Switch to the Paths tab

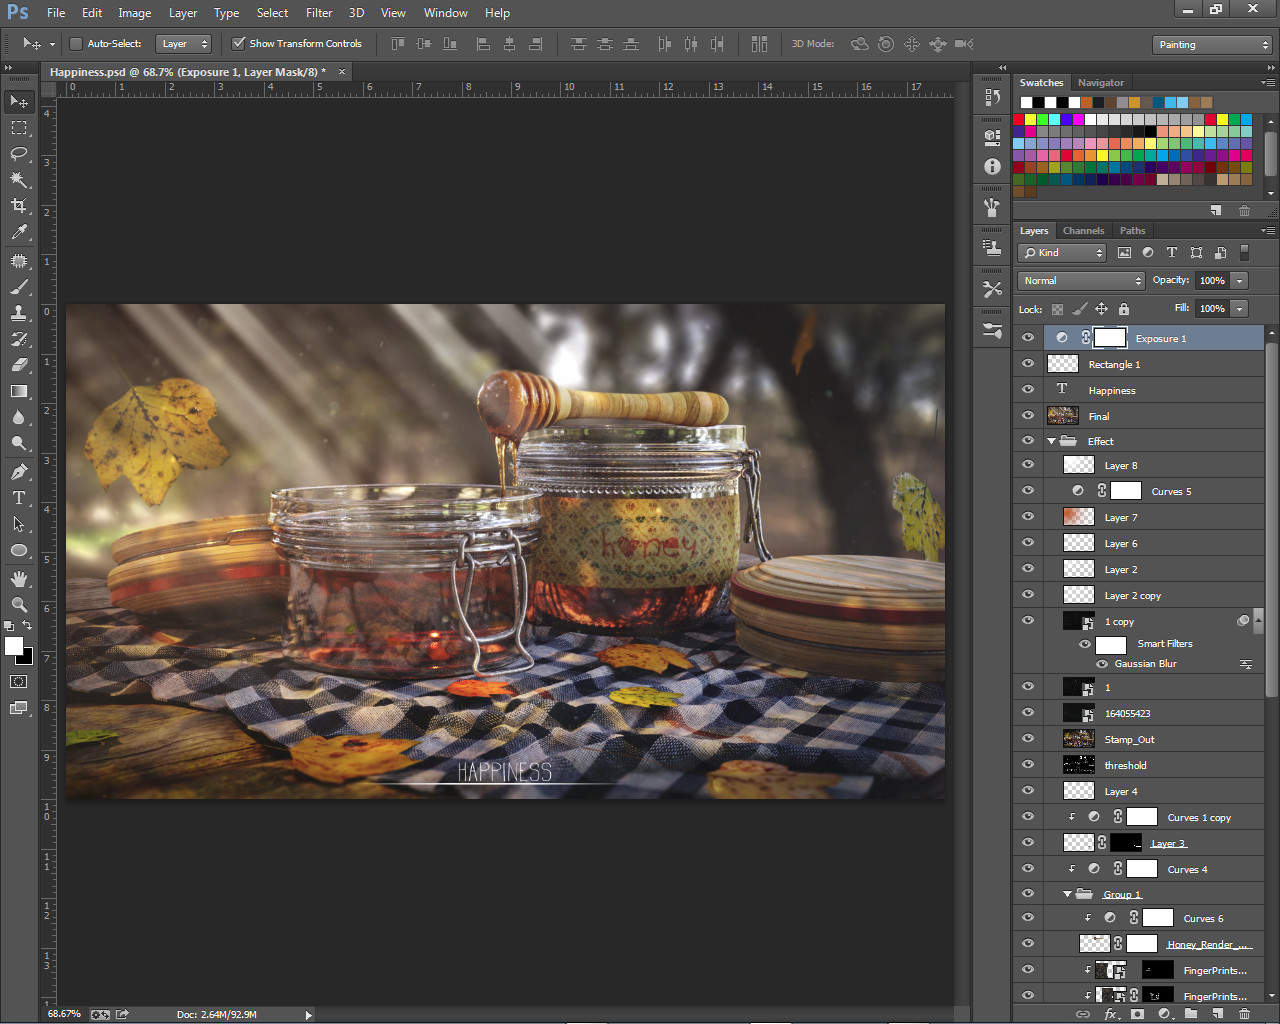click(1132, 231)
